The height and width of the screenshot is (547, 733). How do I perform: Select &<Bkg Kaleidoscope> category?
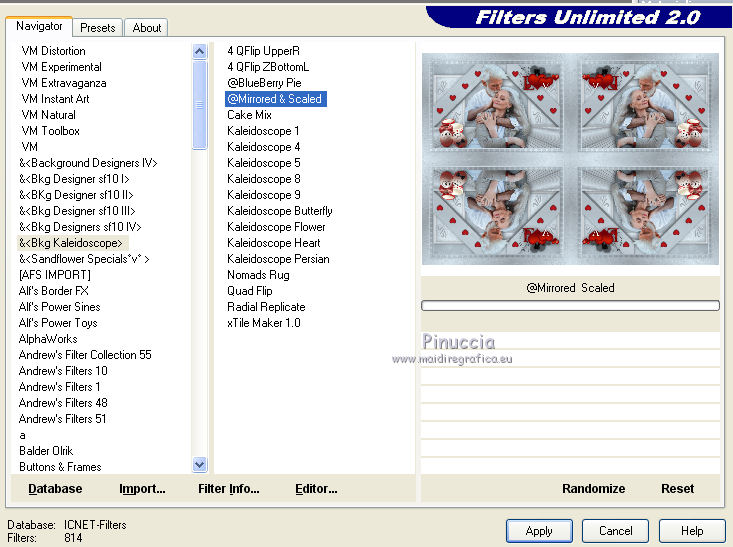click(71, 243)
